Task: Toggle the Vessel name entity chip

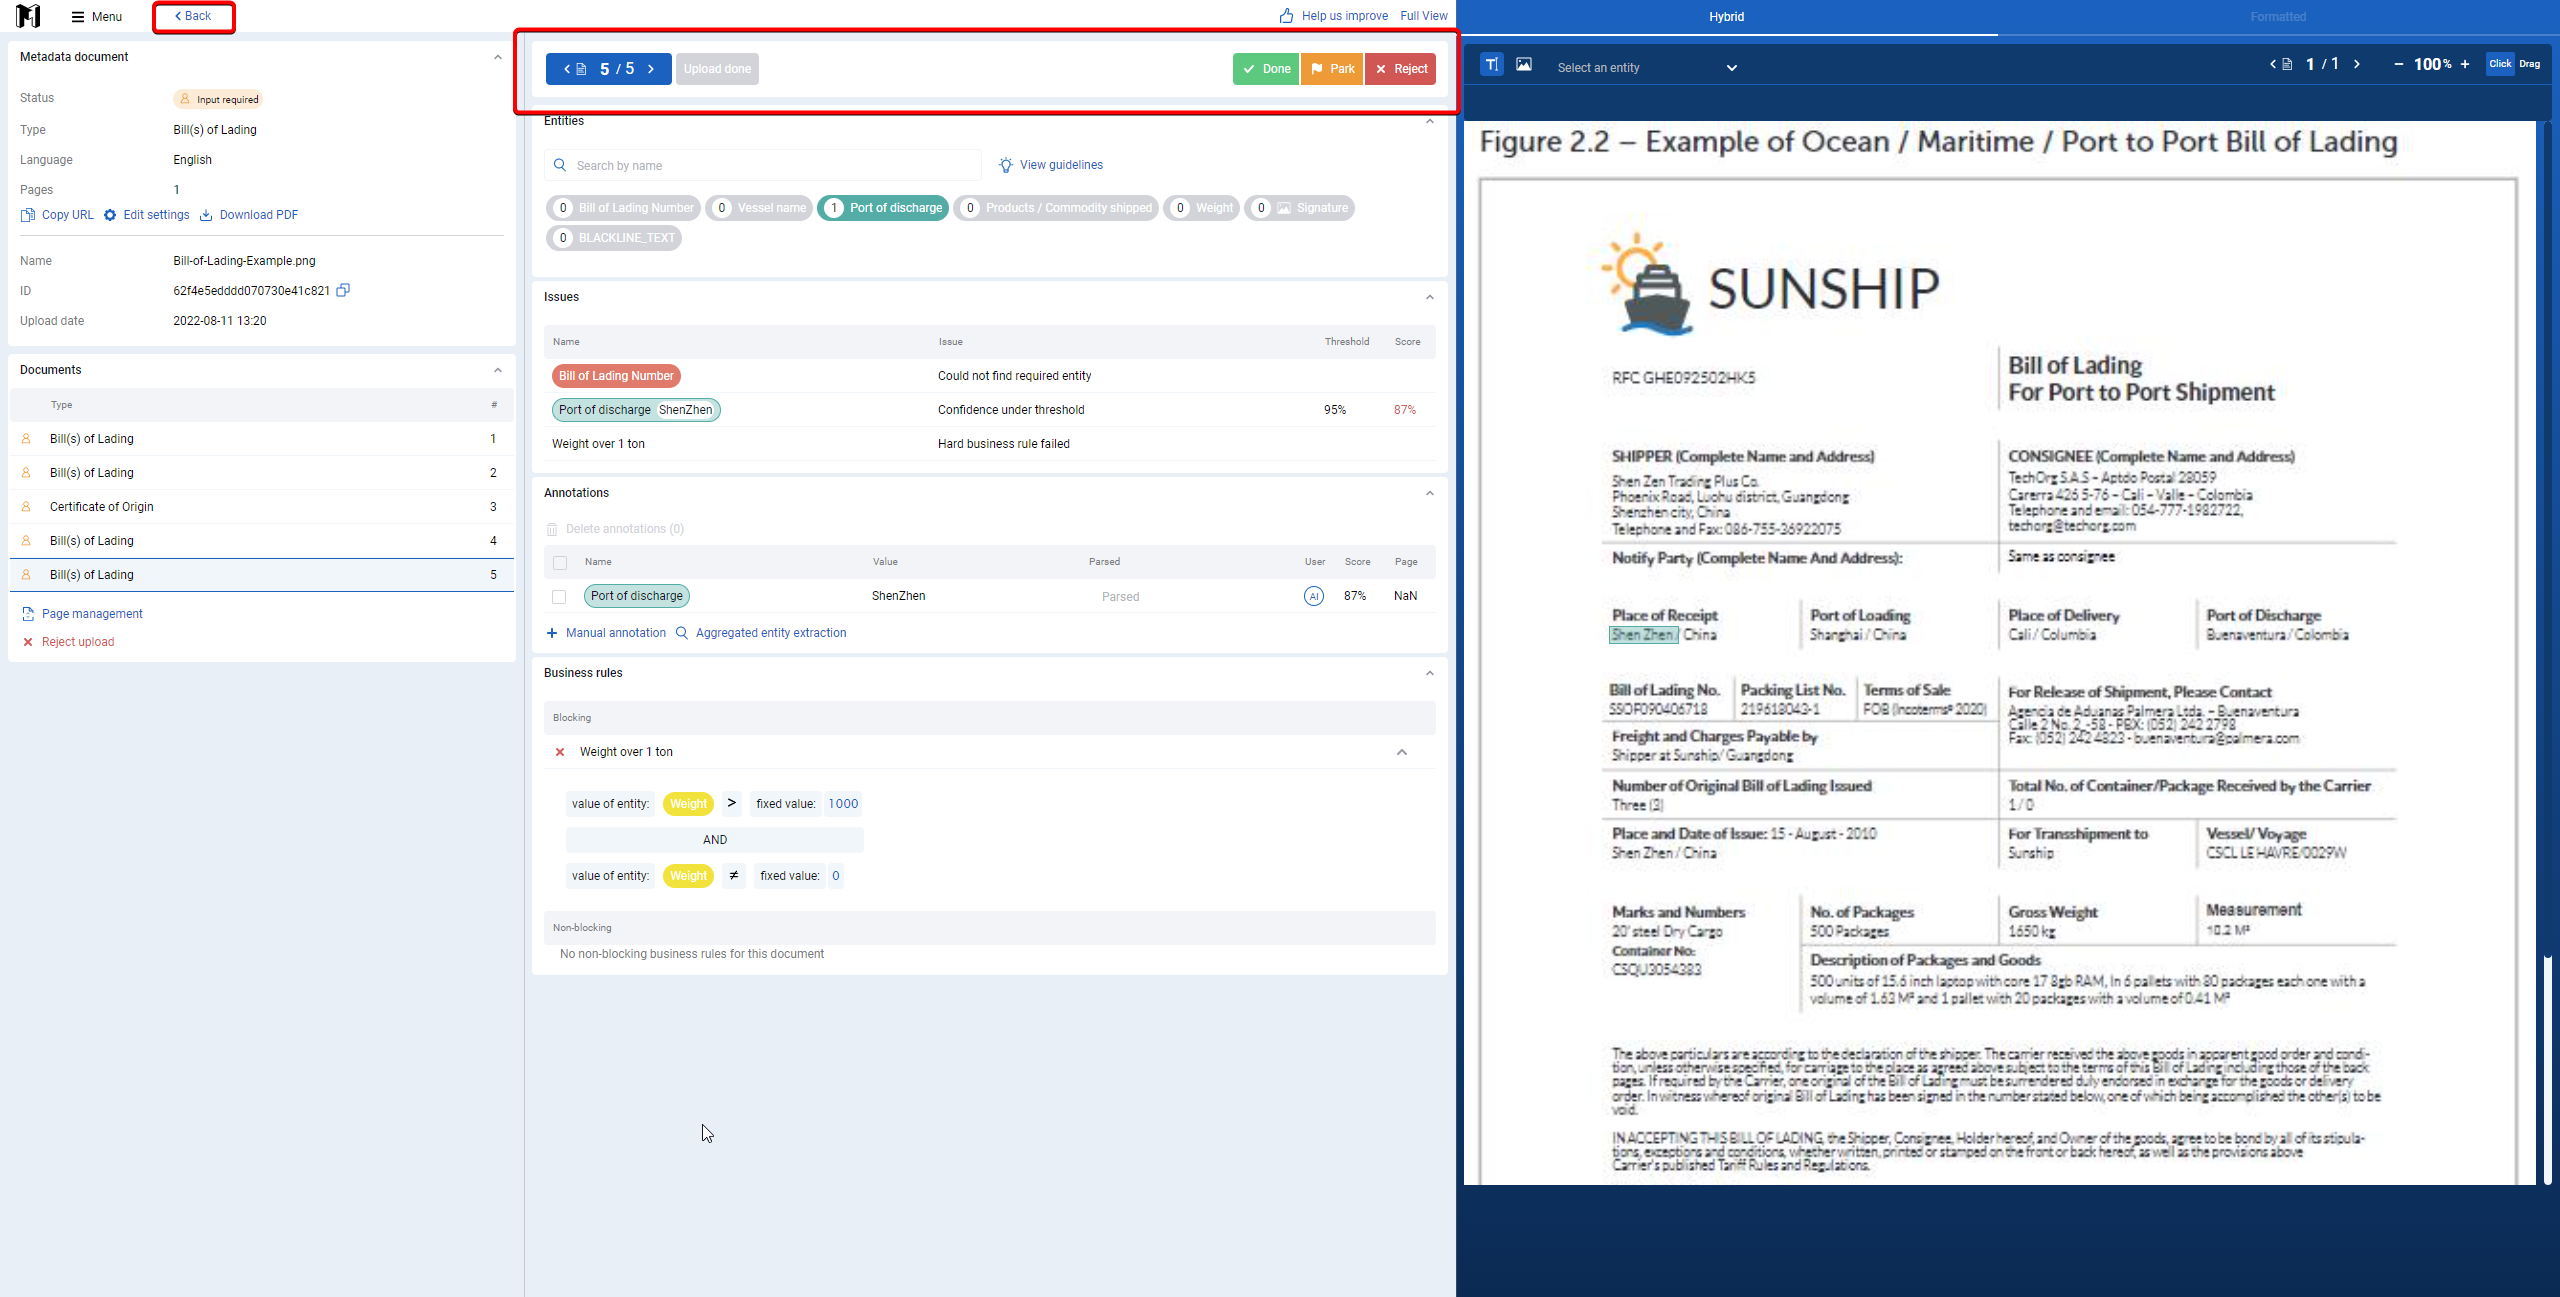Action: coord(759,208)
